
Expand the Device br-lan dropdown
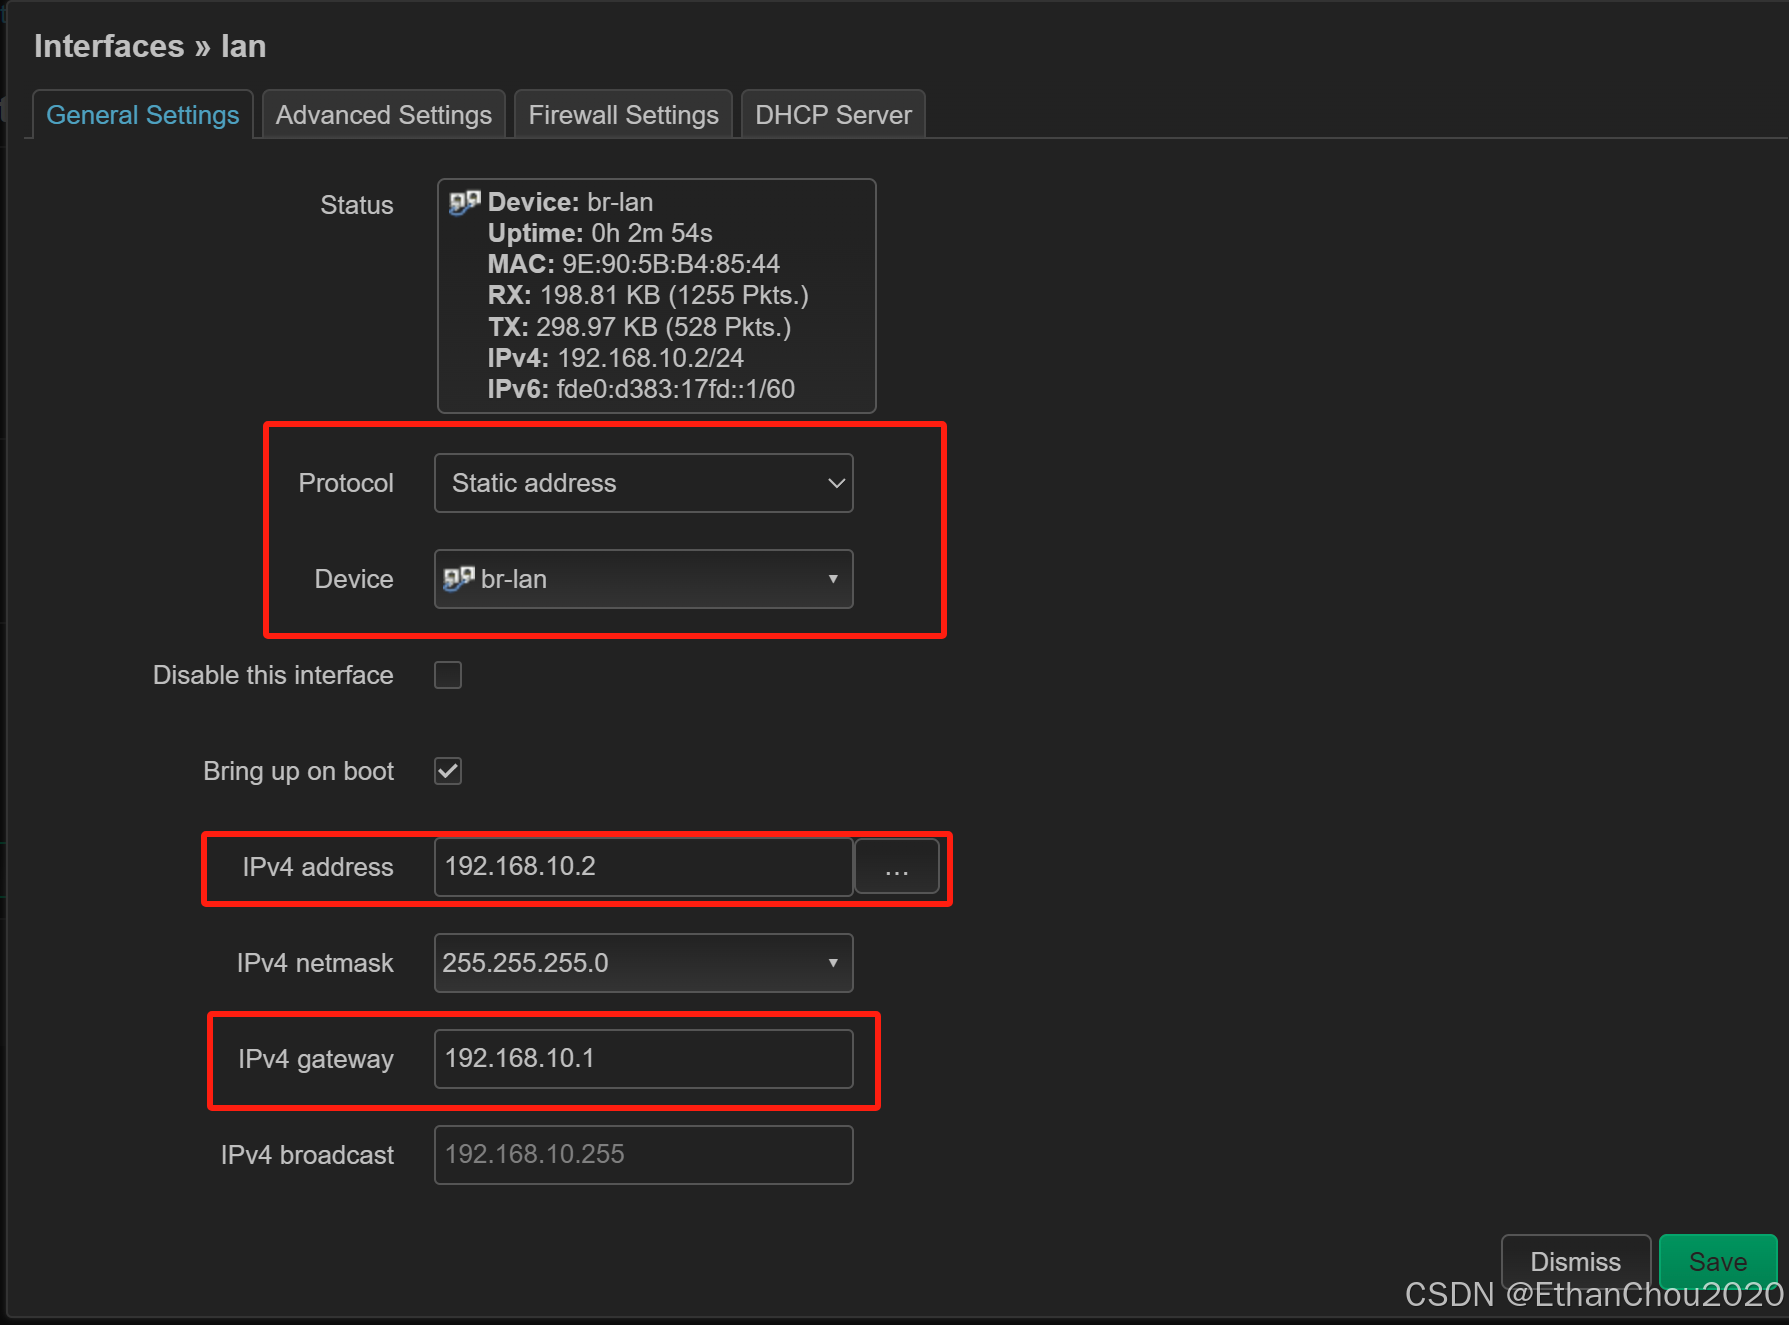pyautogui.click(x=644, y=579)
